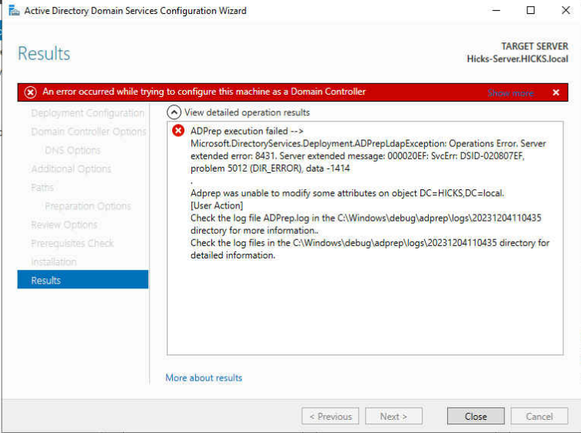Select Review Options step
This screenshot has width=581, height=433.
[x=64, y=224]
